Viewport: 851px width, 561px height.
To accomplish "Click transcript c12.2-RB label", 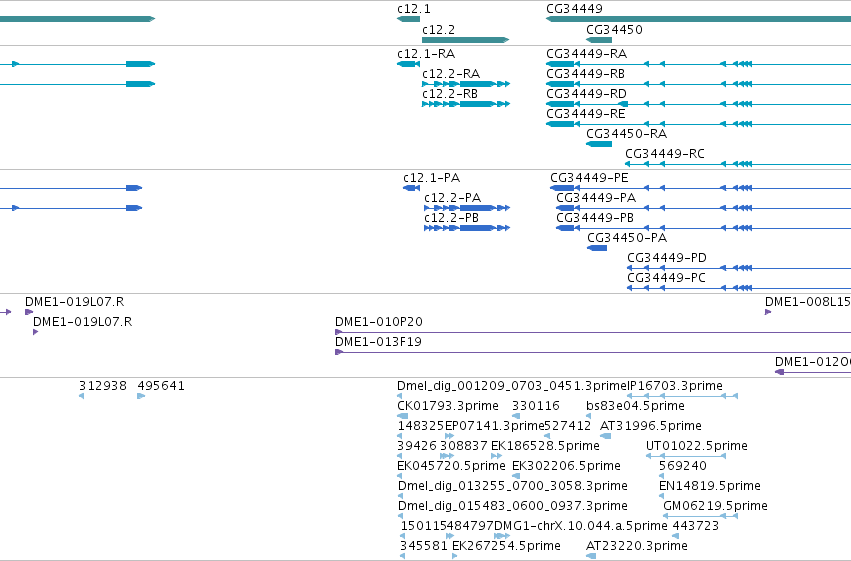I will [x=450, y=94].
